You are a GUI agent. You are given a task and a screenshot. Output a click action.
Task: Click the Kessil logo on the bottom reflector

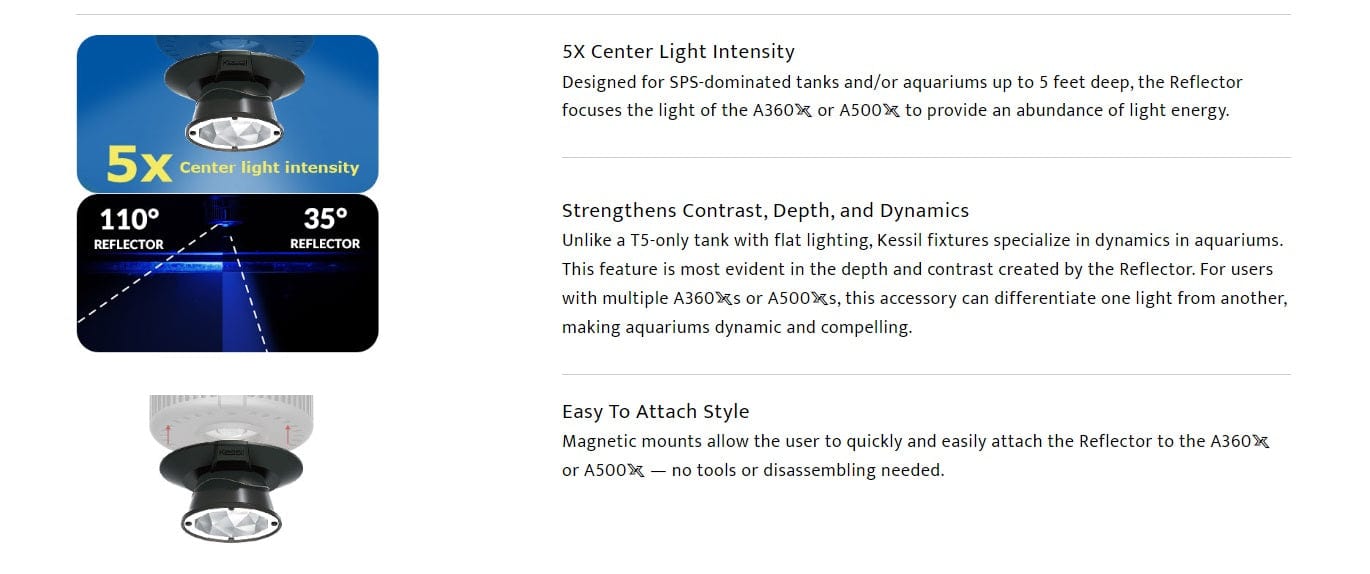click(231, 452)
